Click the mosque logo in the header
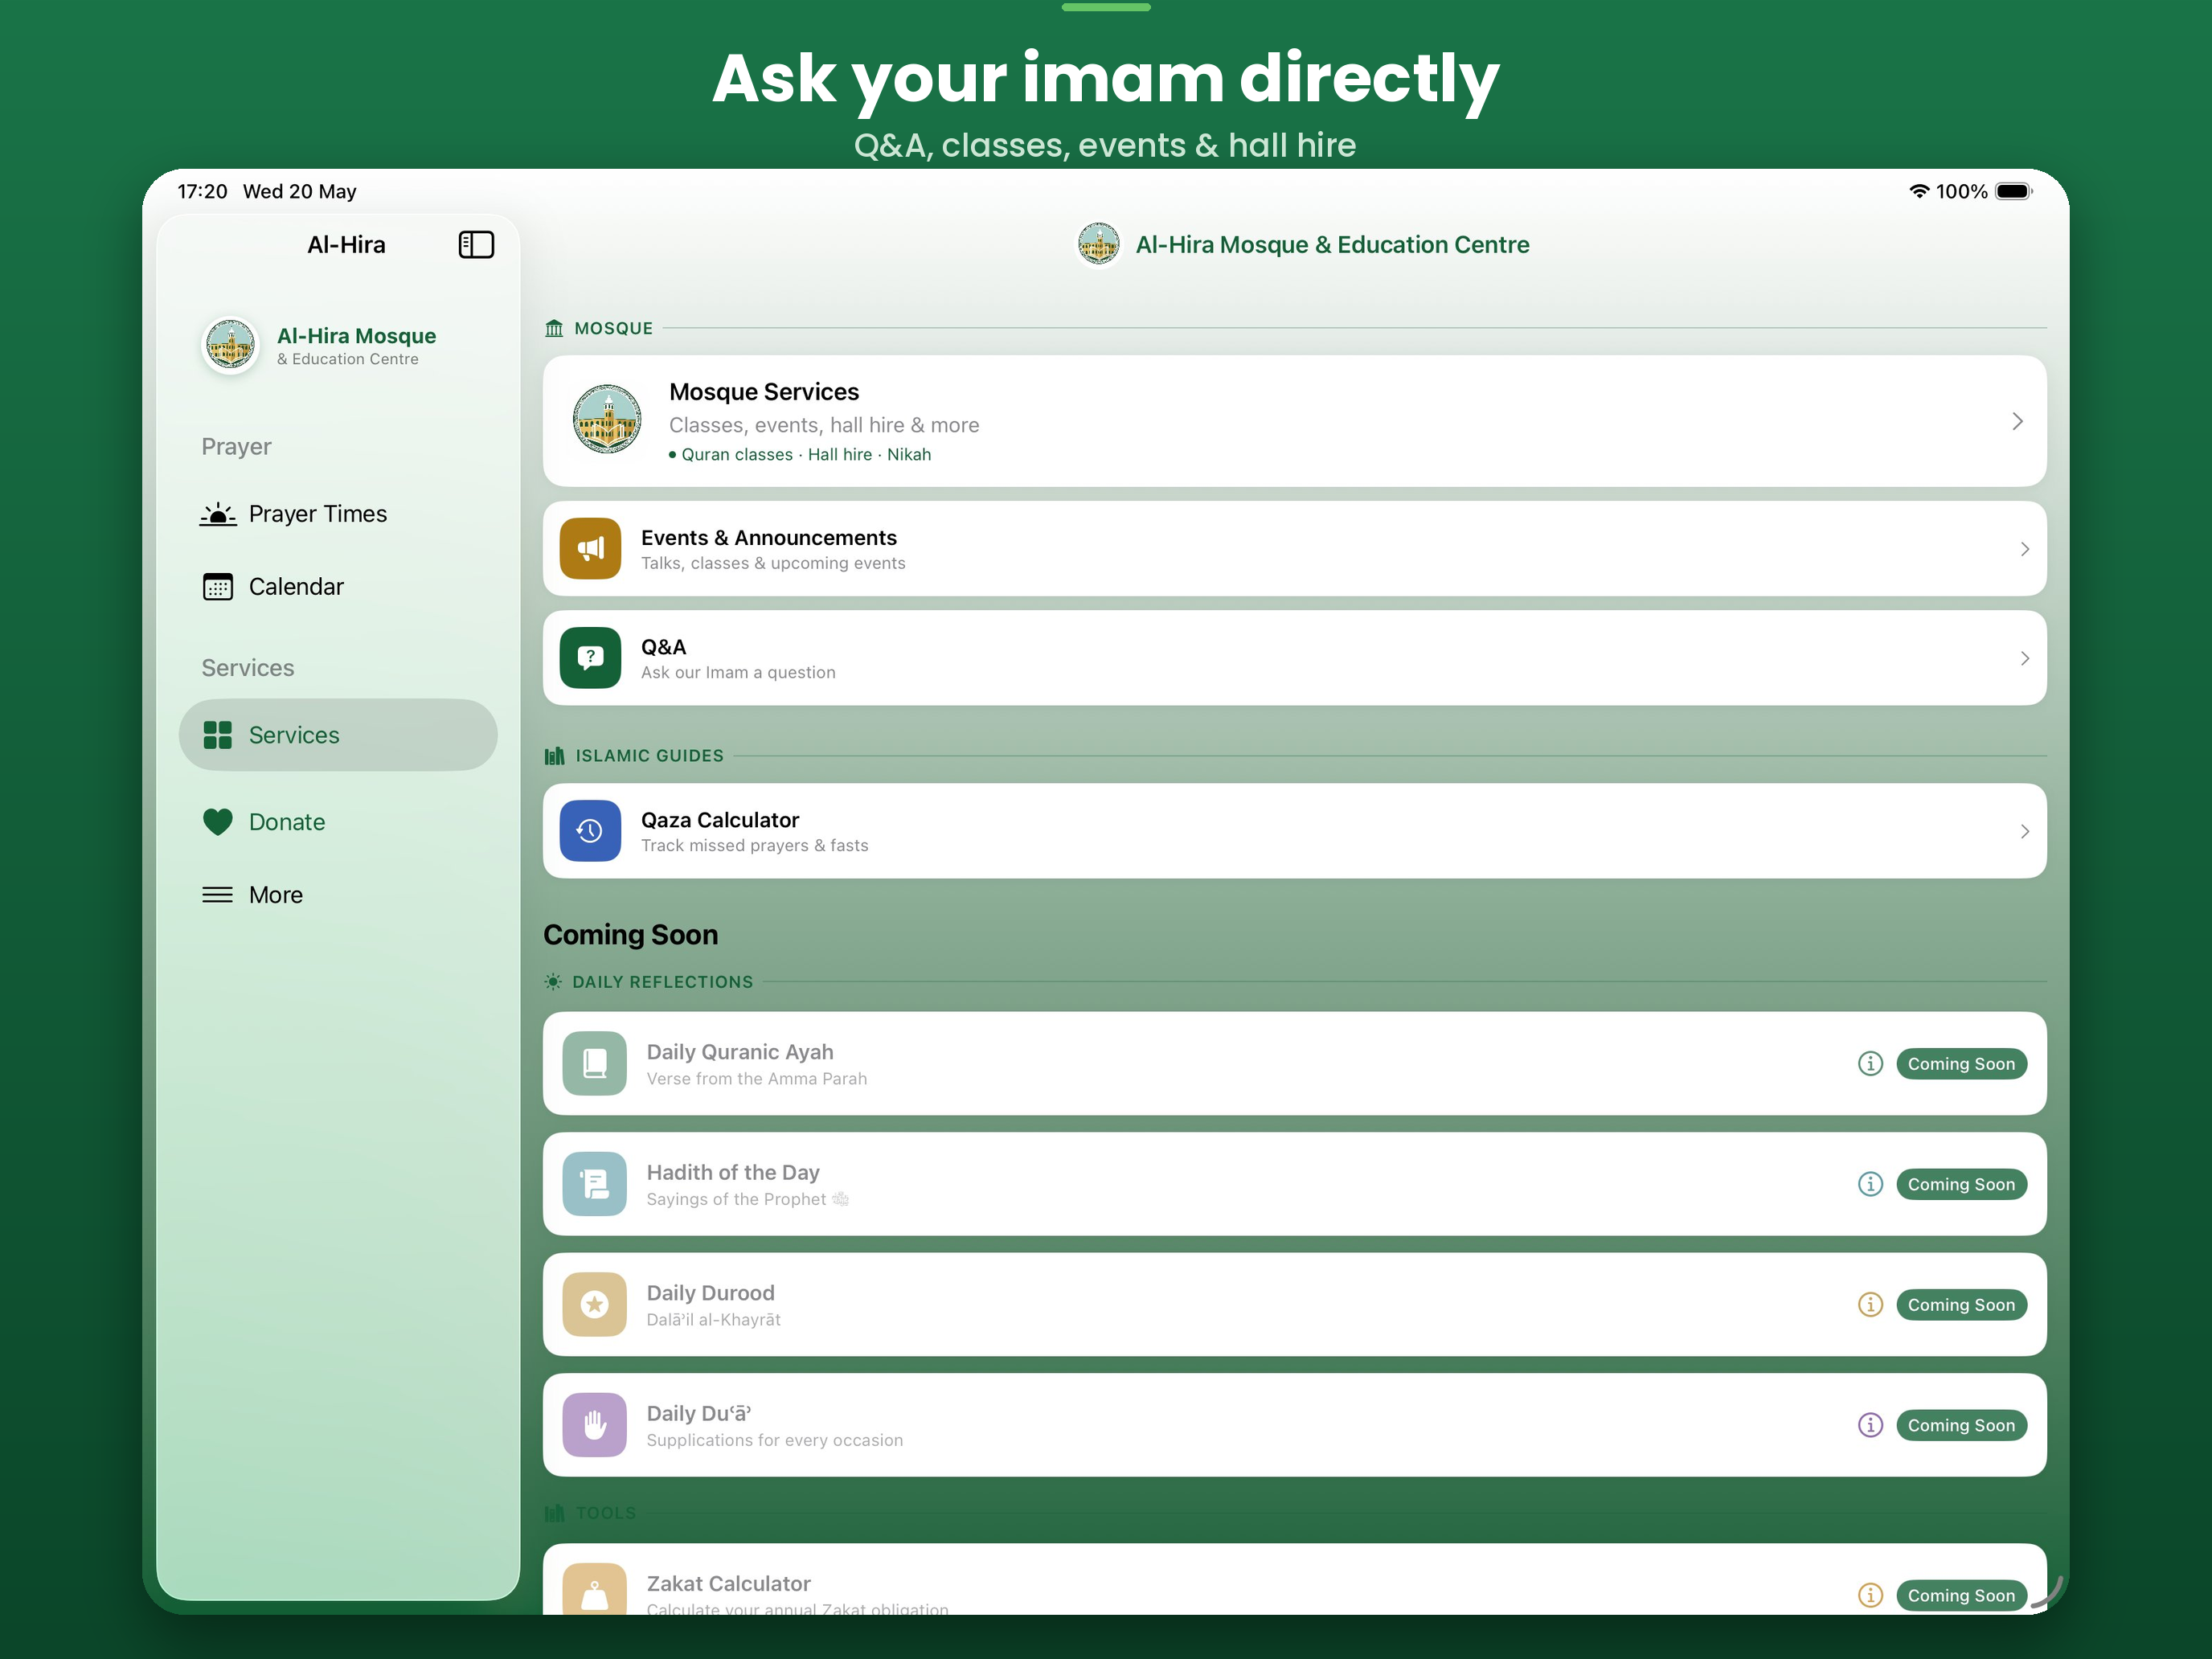 1098,245
